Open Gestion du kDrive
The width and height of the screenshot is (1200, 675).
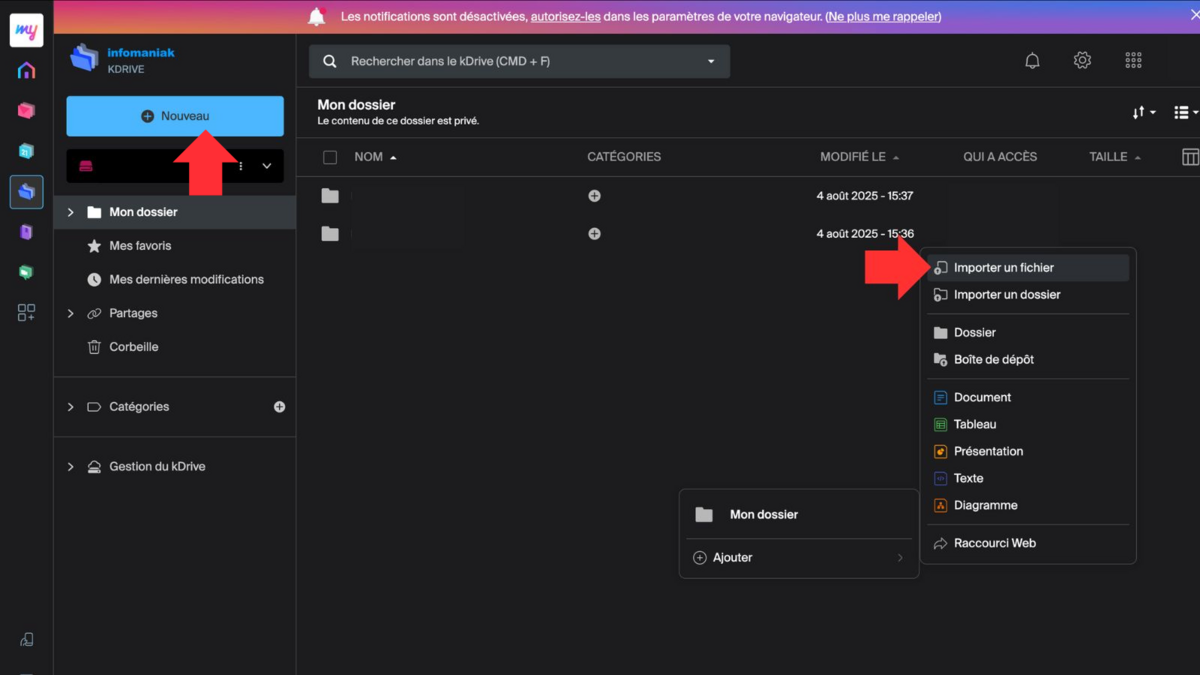(157, 467)
